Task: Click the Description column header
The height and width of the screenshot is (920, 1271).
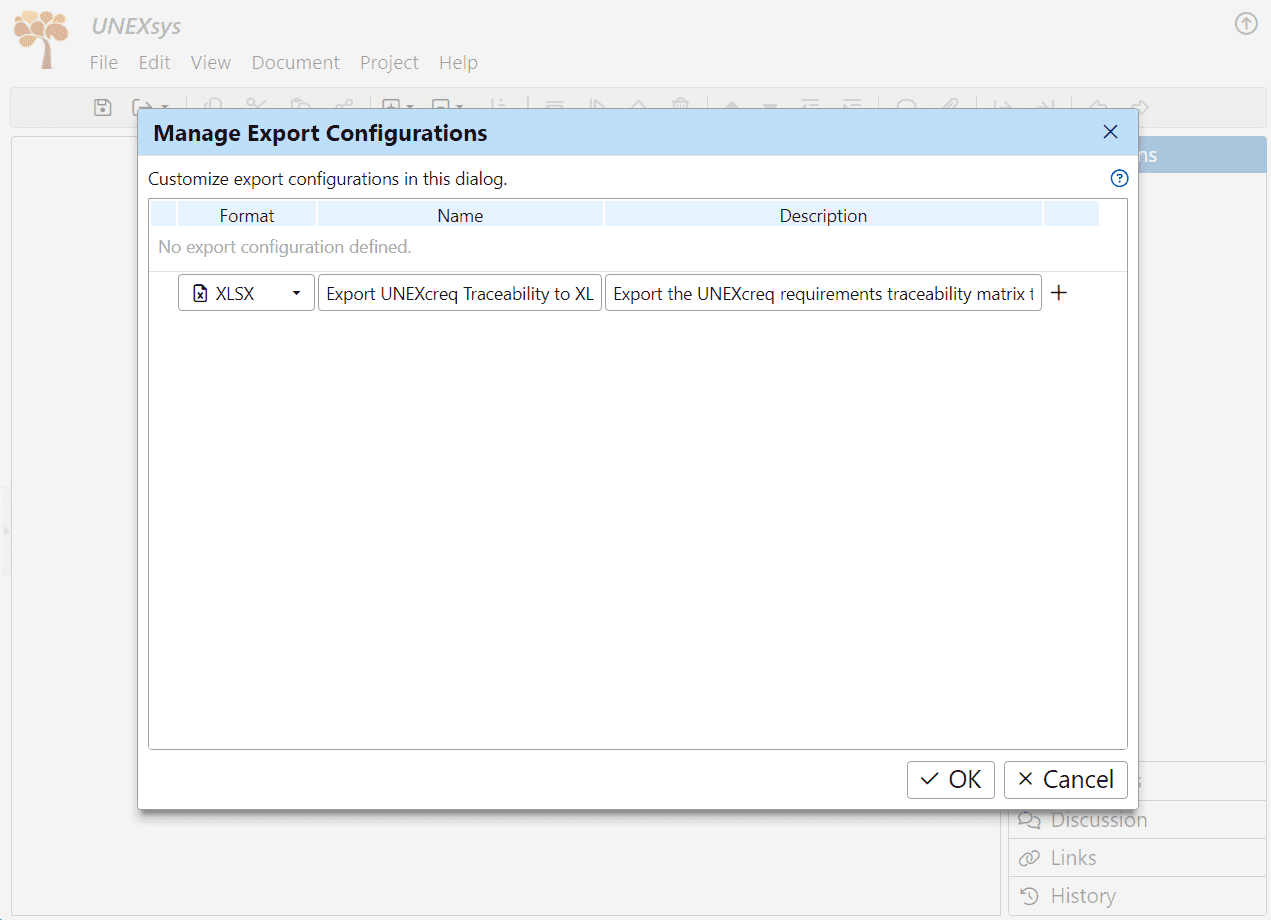Action: point(823,215)
